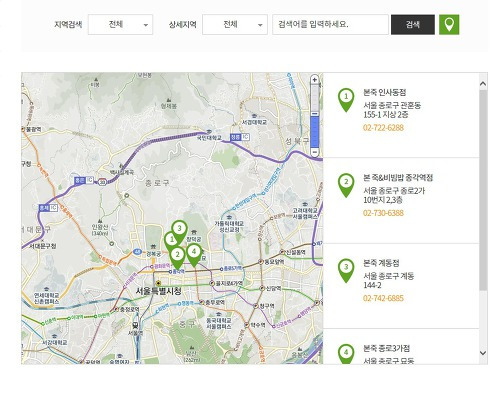Screen dimensions: 500x393
Task: Click the store list scrollbar up arrow
Action: [483, 84]
